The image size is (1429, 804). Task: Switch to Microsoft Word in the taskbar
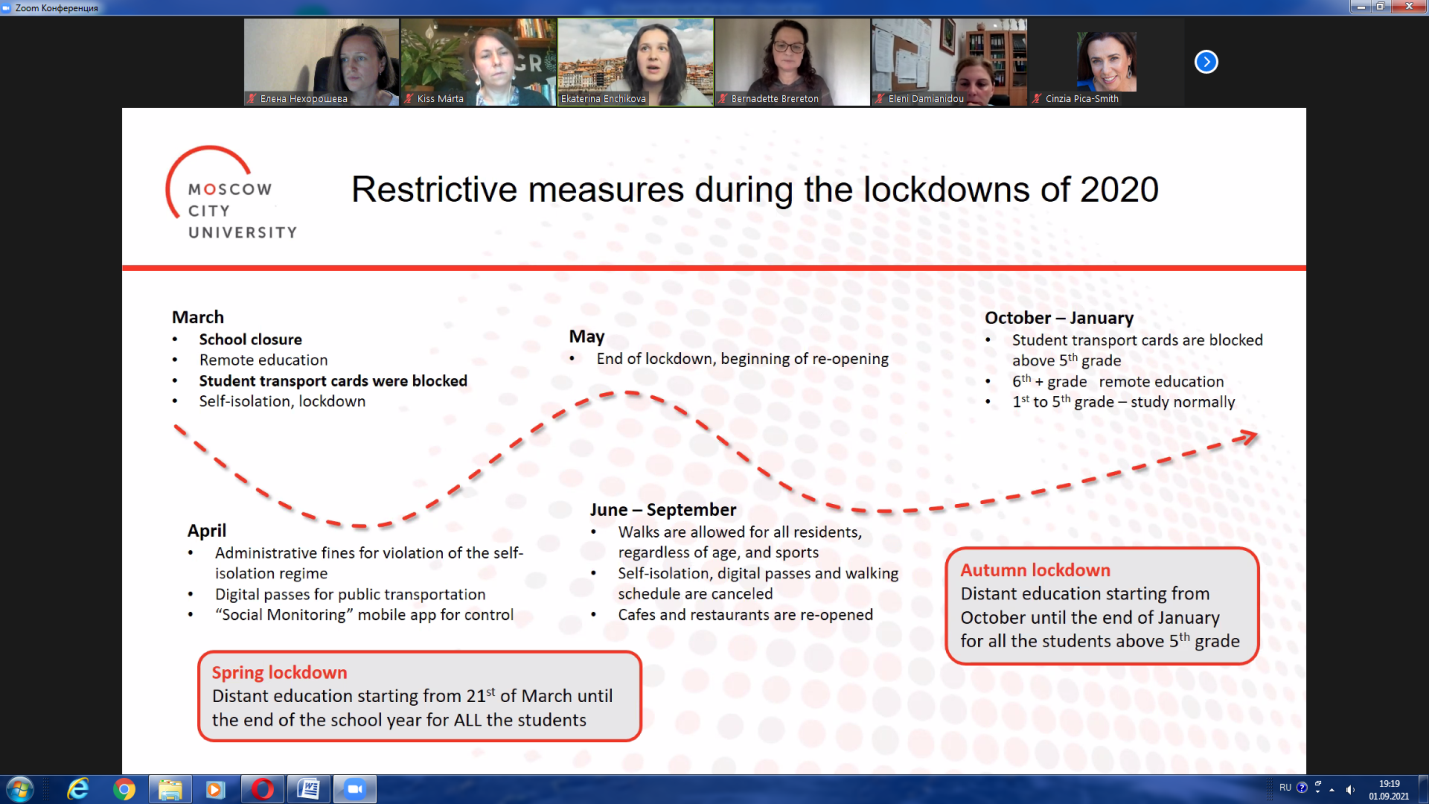pos(308,789)
